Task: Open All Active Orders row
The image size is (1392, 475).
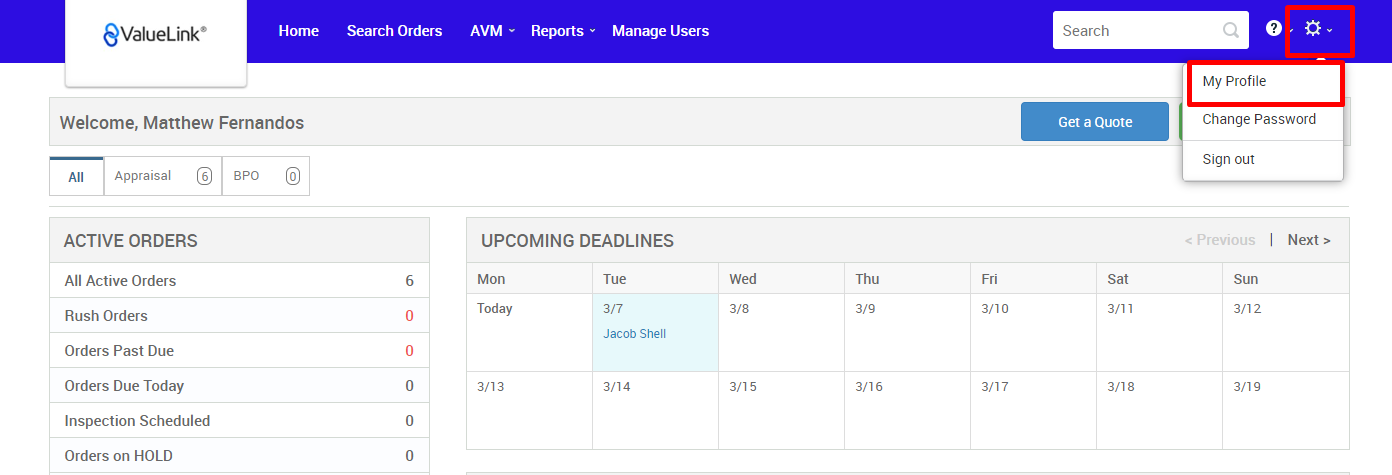Action: click(239, 281)
